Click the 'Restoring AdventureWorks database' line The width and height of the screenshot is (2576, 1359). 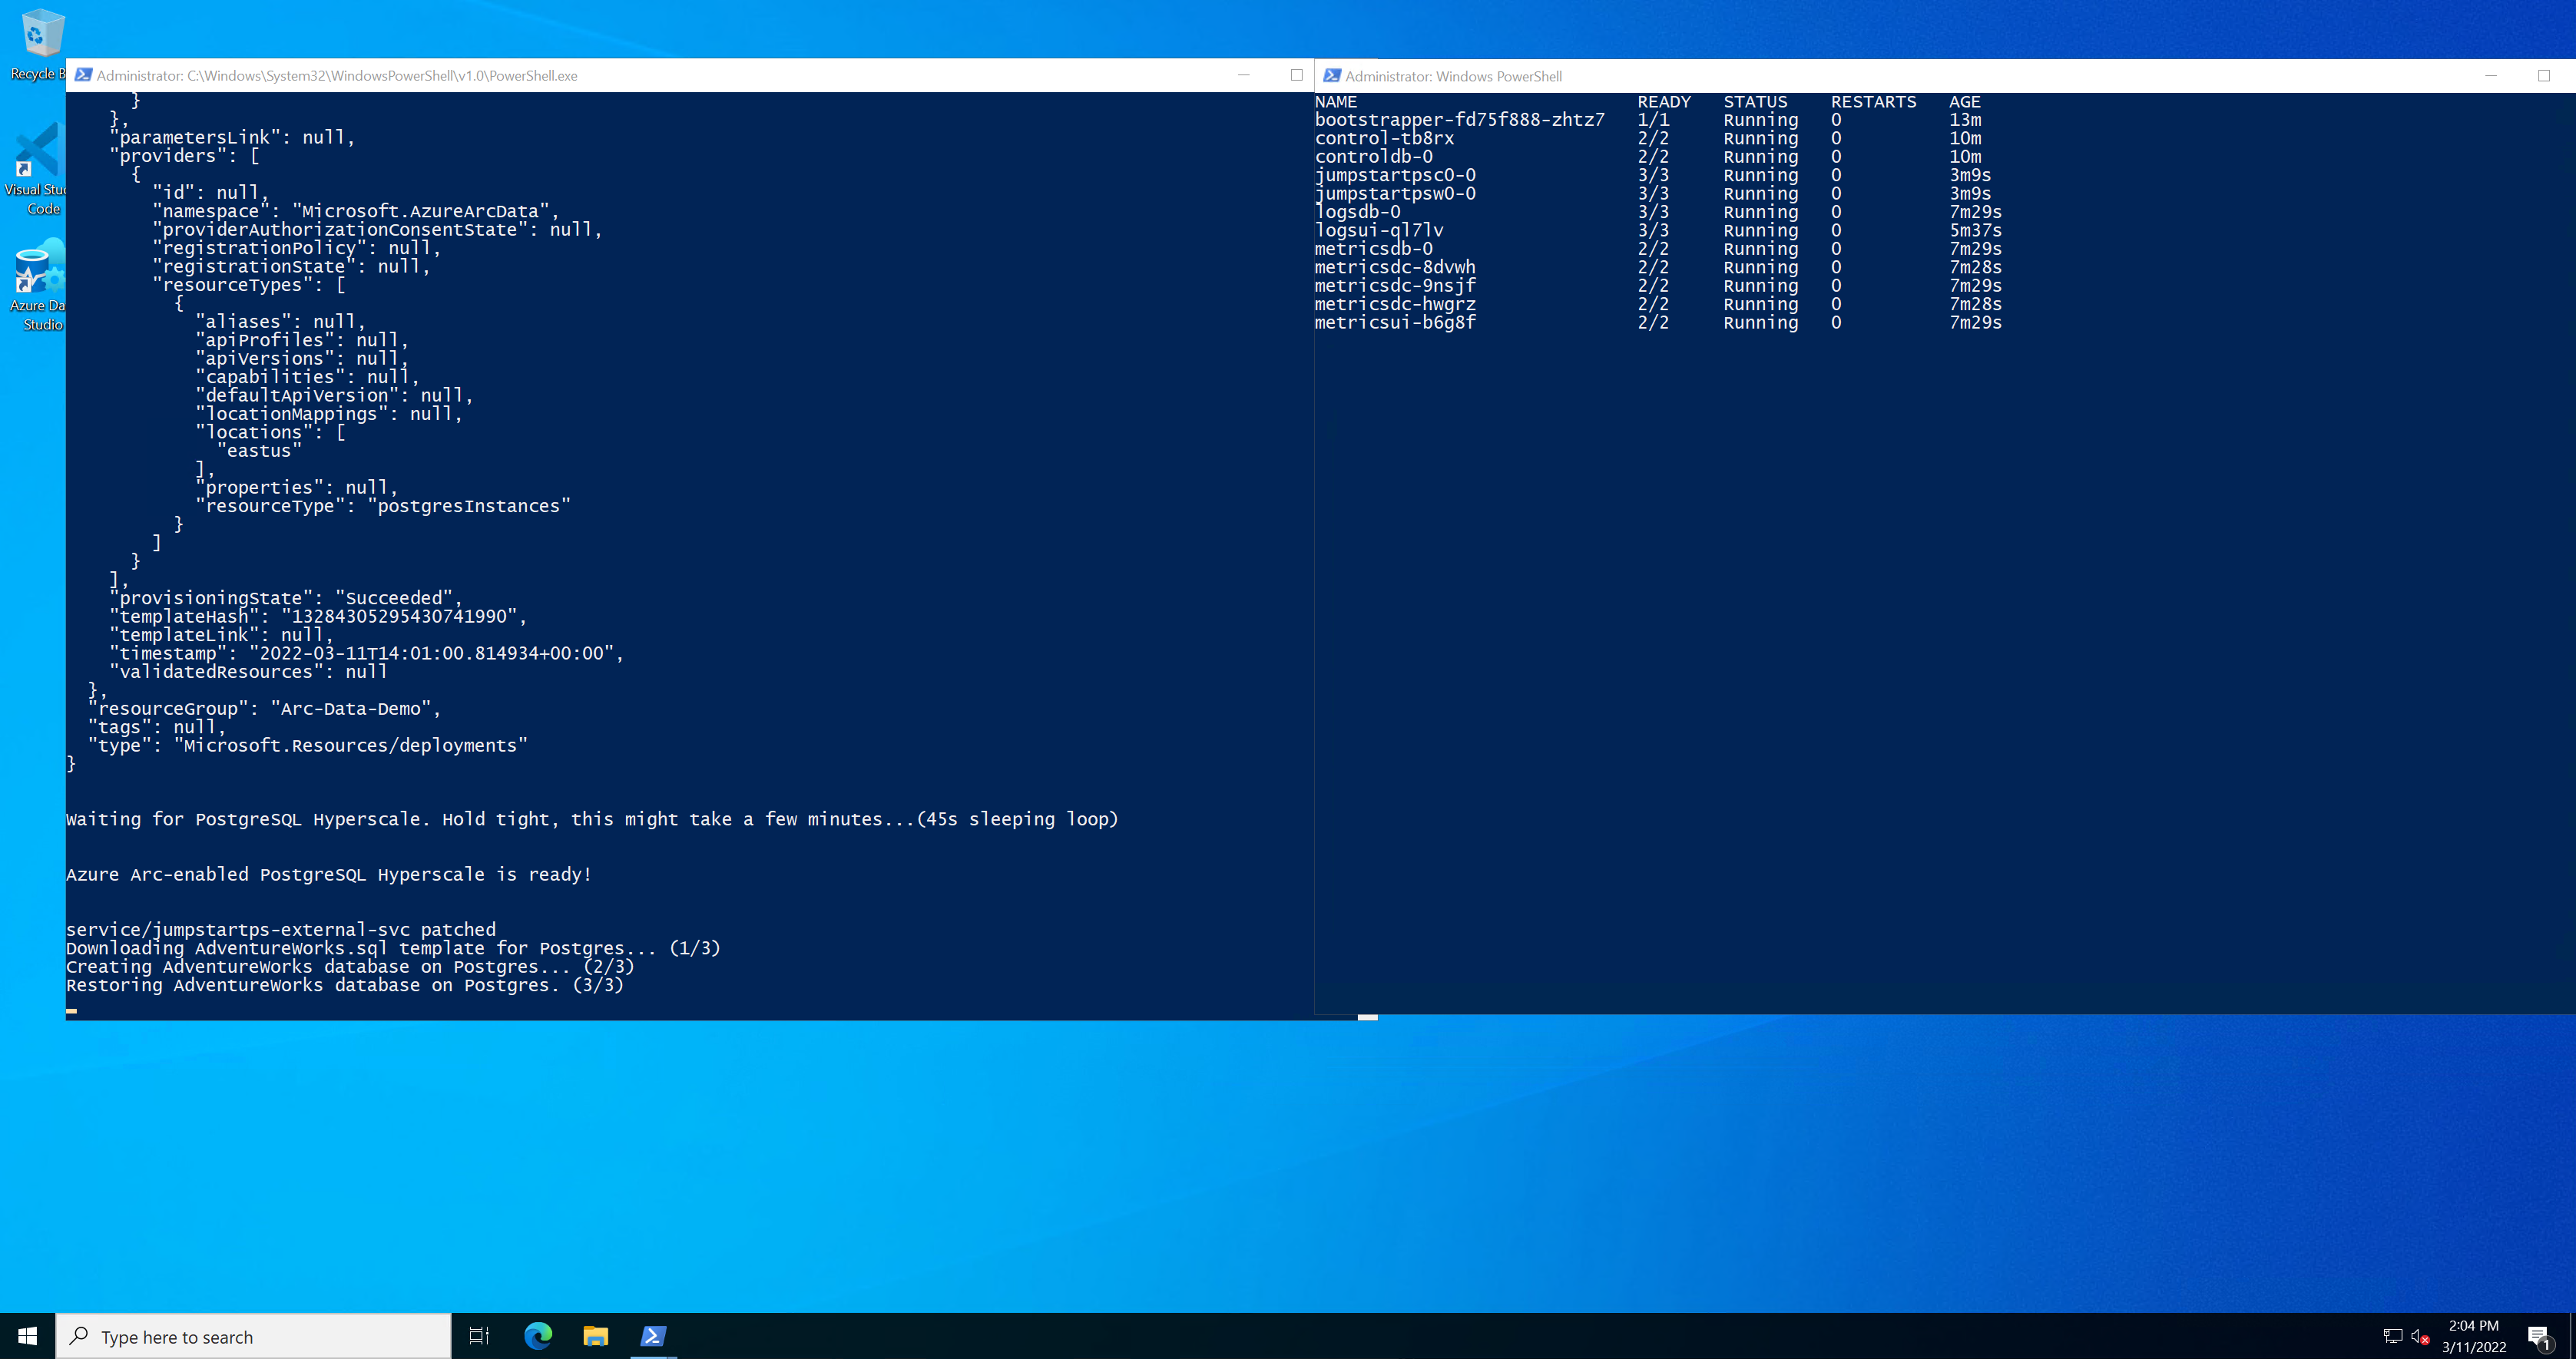[345, 985]
